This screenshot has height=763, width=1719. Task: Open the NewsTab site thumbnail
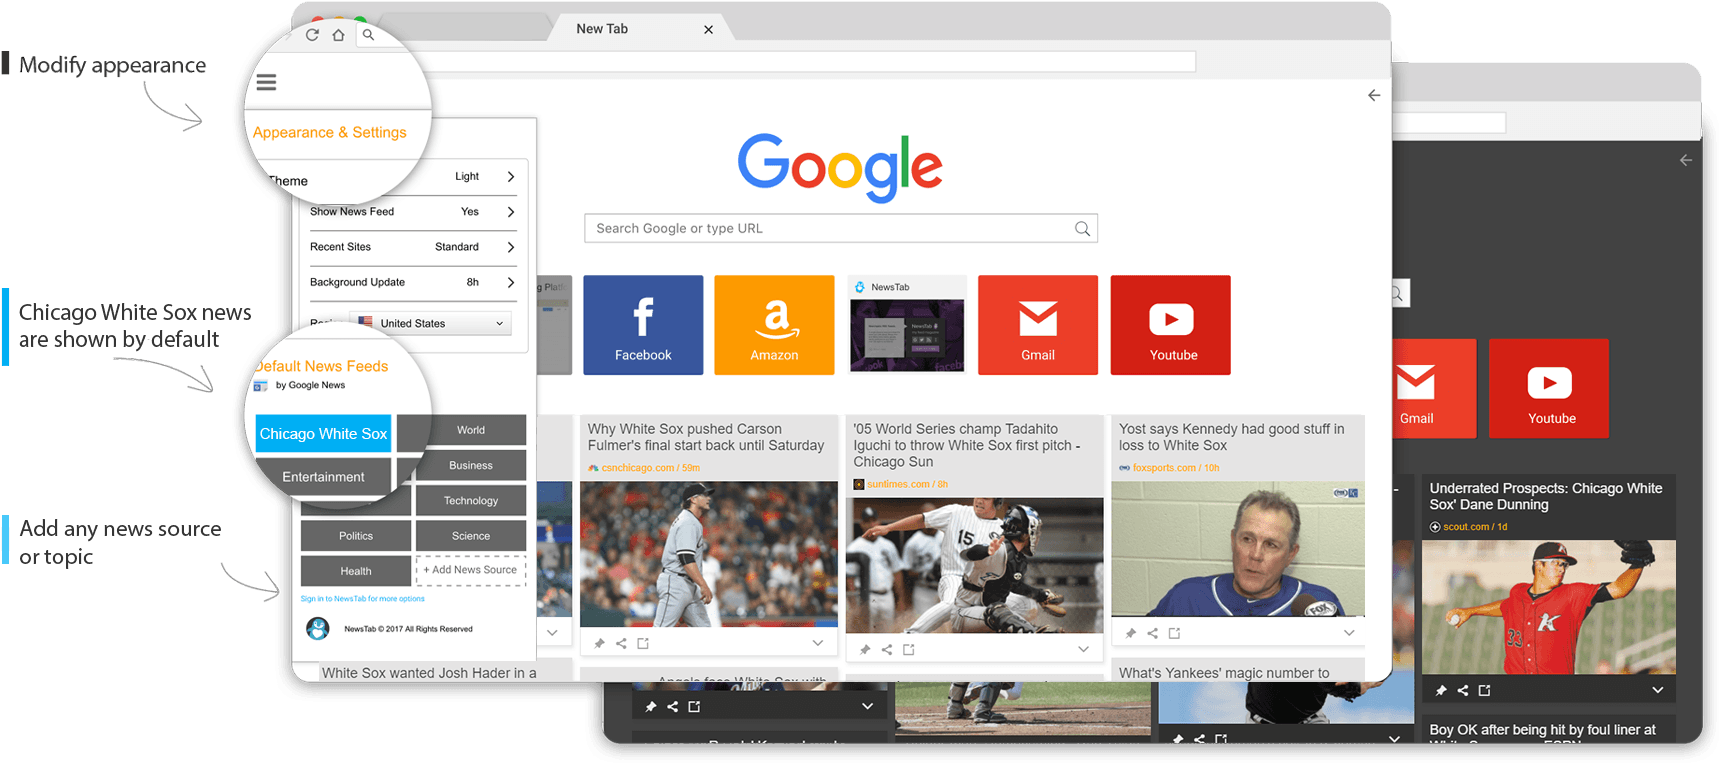click(x=907, y=325)
